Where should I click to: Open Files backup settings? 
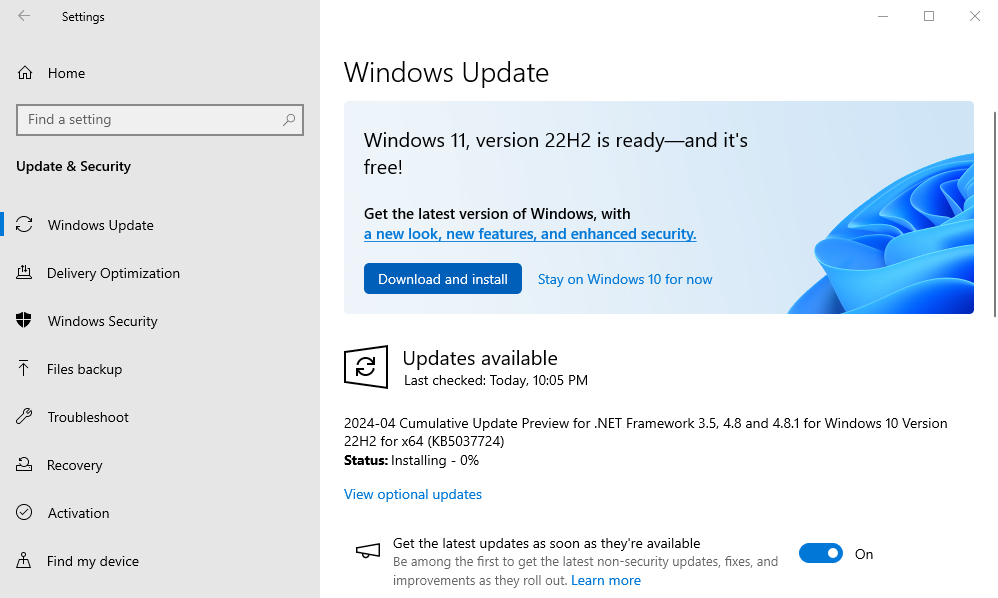tap(87, 369)
